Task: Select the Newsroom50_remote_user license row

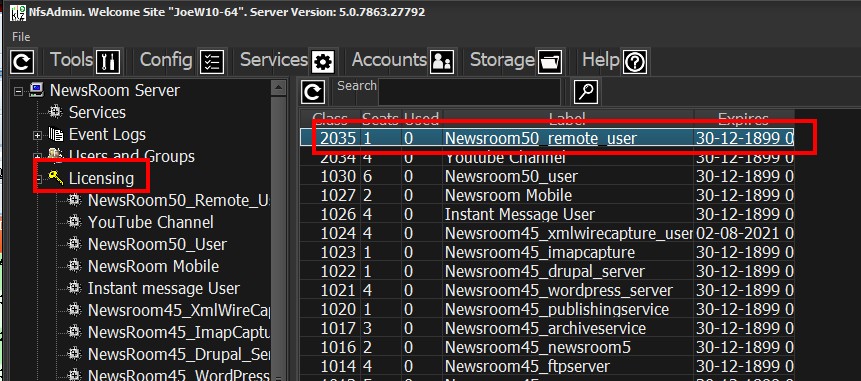Action: 547,138
